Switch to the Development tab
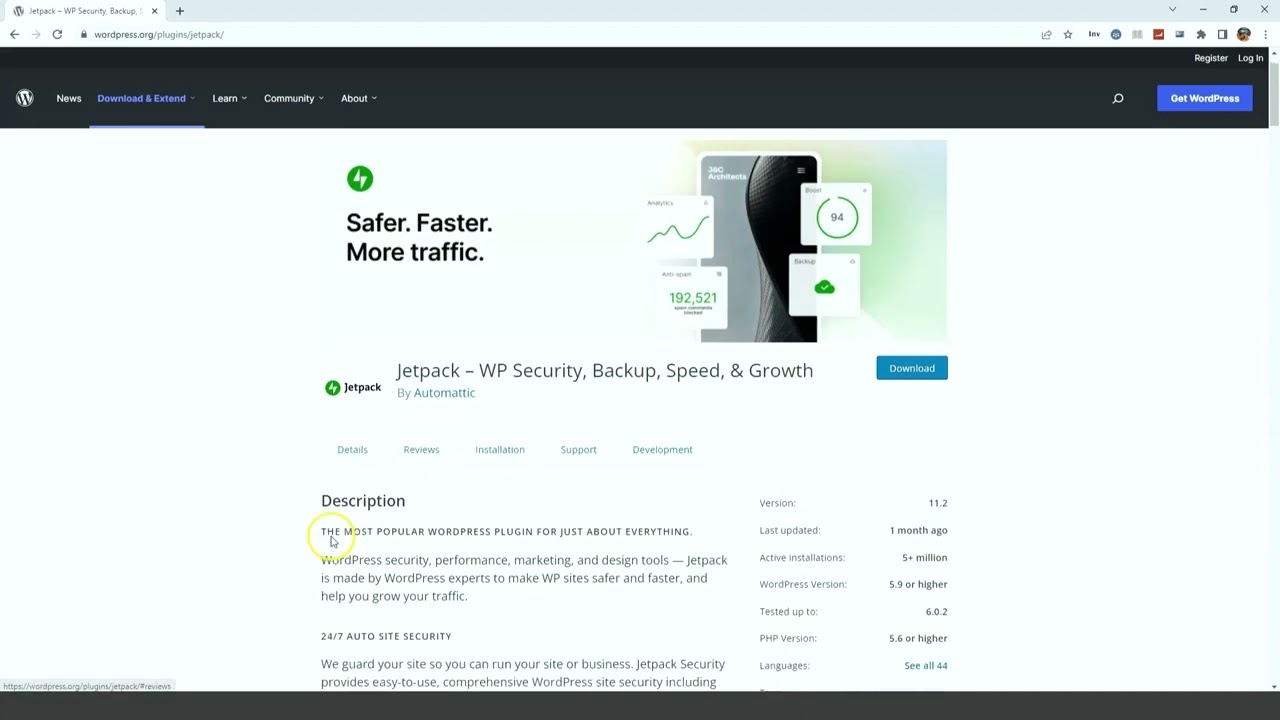 point(662,450)
